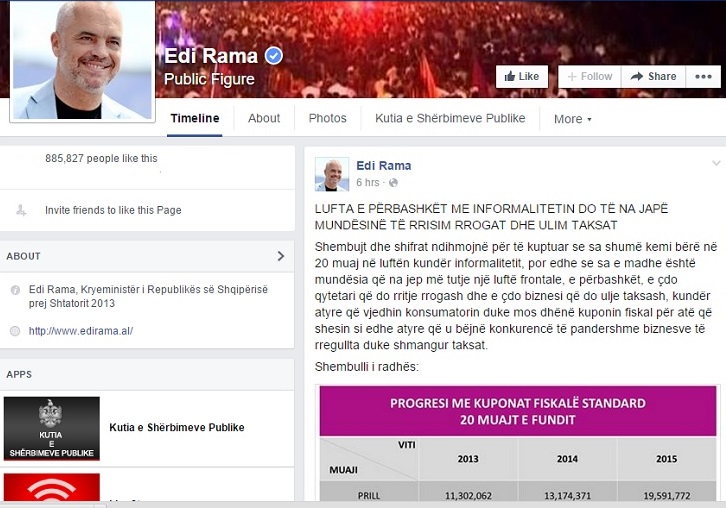Viewport: 726px width, 508px height.
Task: Expand the ABOUT section chevron
Action: (x=281, y=256)
